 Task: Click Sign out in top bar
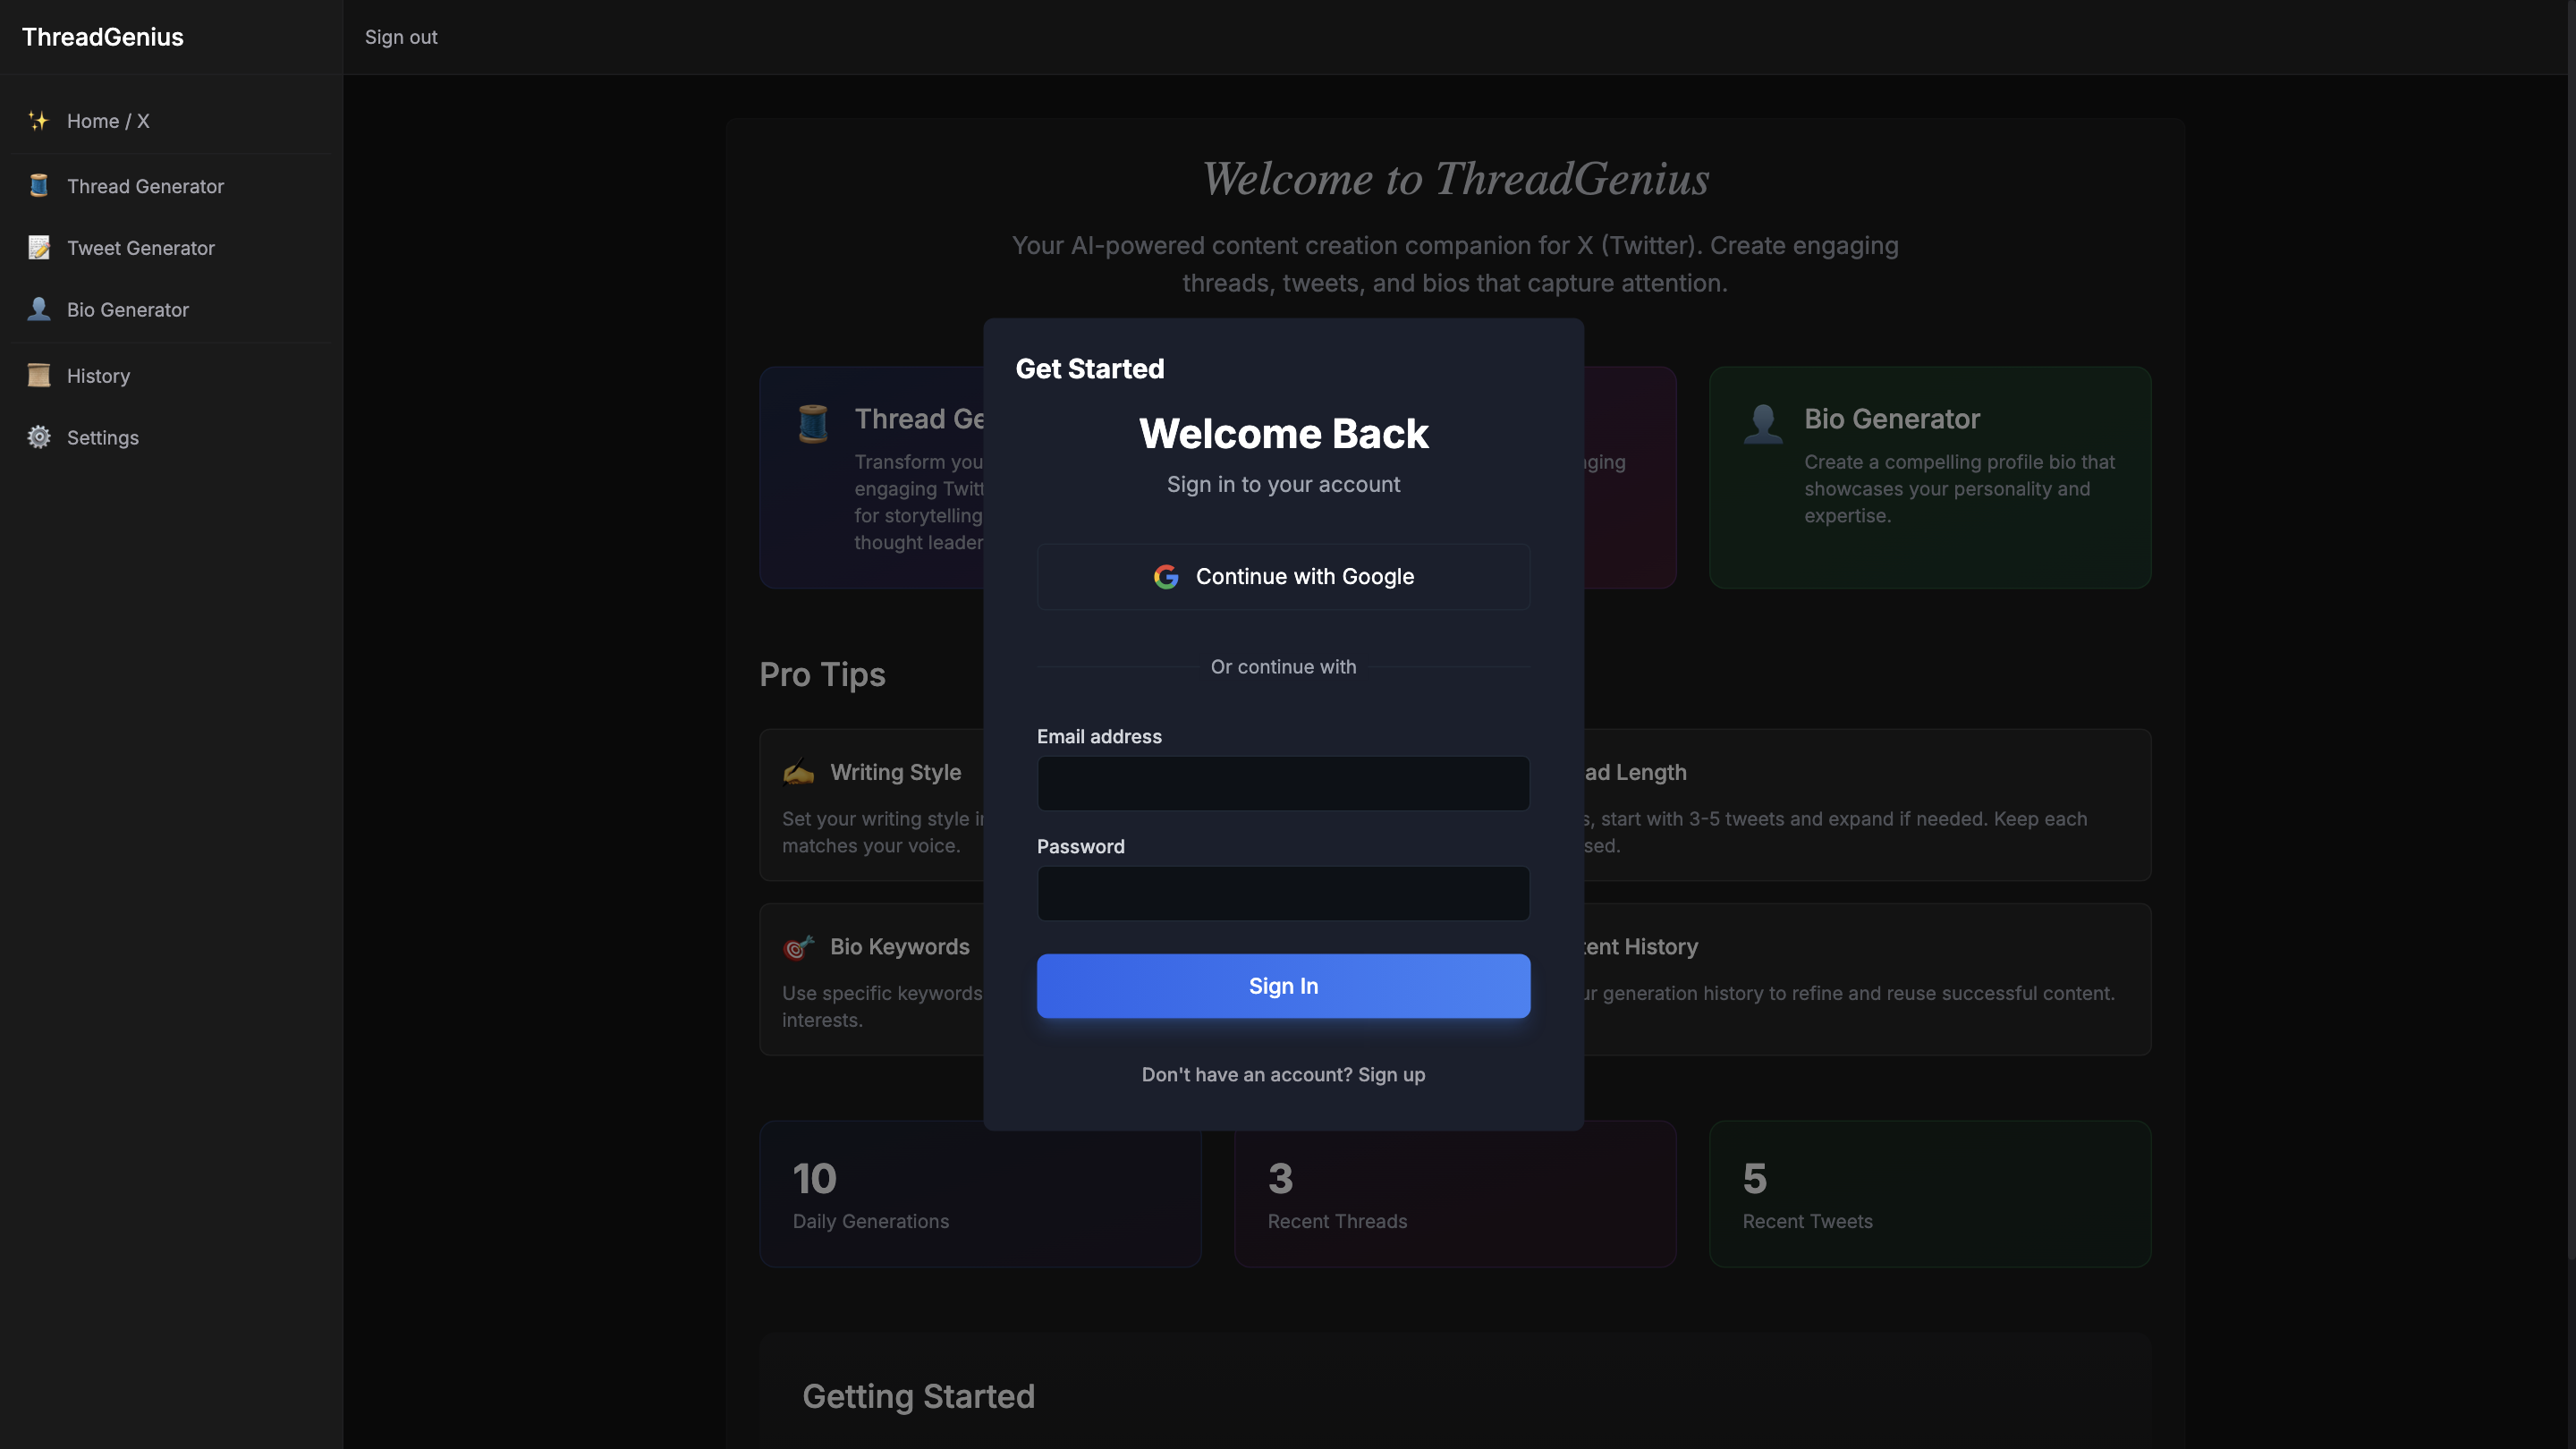tap(400, 37)
